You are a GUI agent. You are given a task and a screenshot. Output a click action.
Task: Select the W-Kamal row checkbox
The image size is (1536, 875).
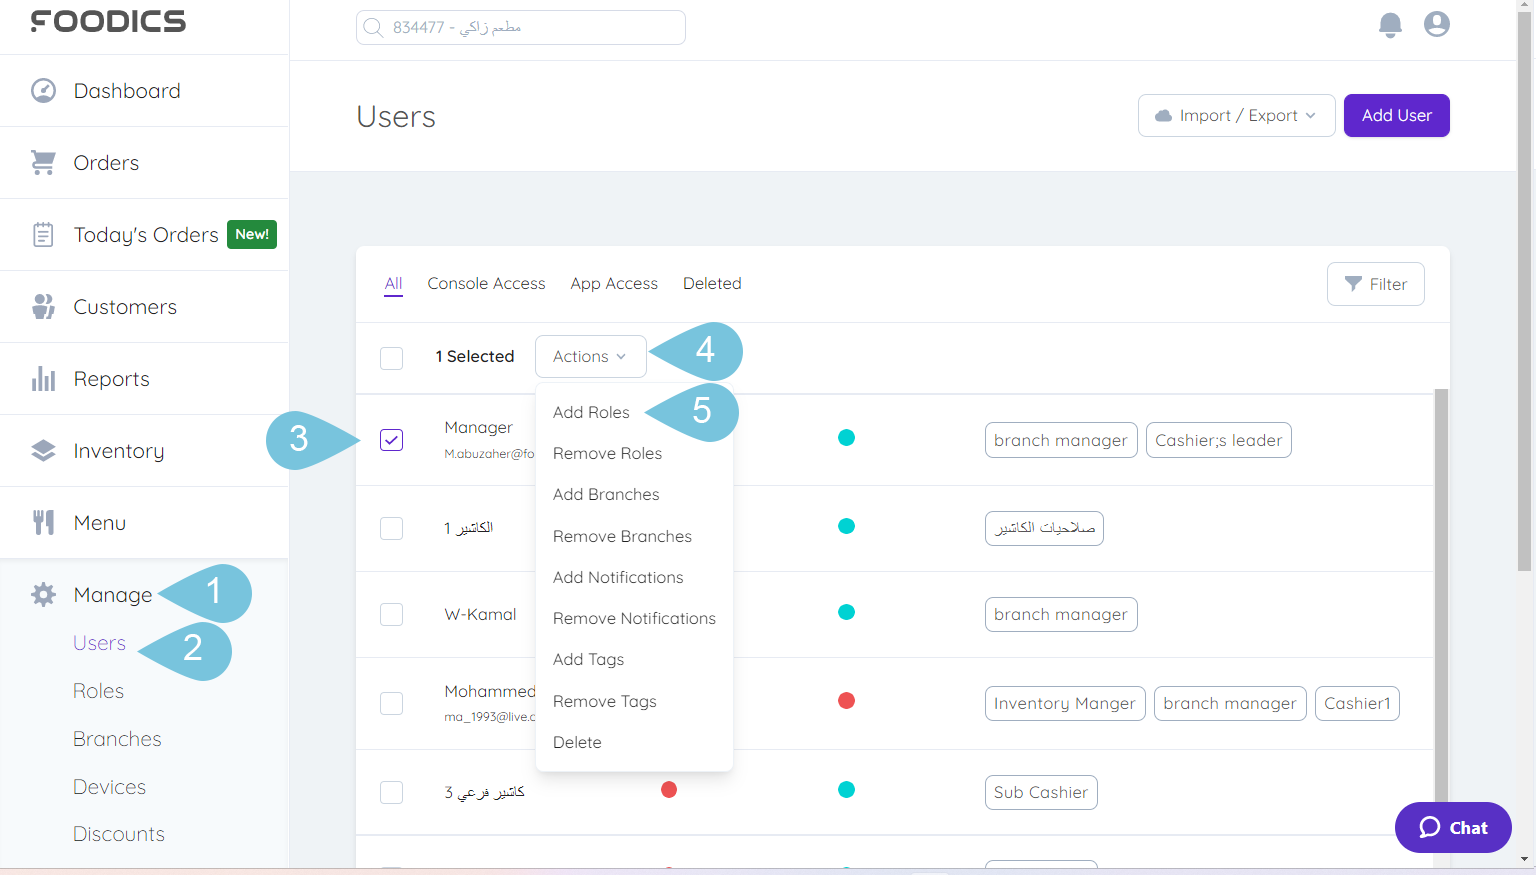click(x=391, y=614)
